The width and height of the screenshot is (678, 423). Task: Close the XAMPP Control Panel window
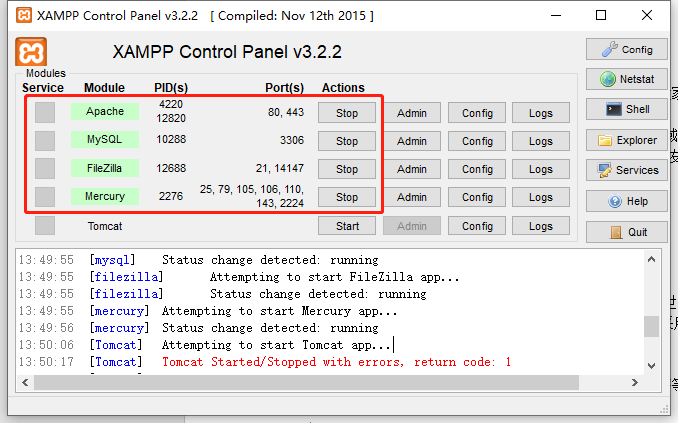pos(647,16)
